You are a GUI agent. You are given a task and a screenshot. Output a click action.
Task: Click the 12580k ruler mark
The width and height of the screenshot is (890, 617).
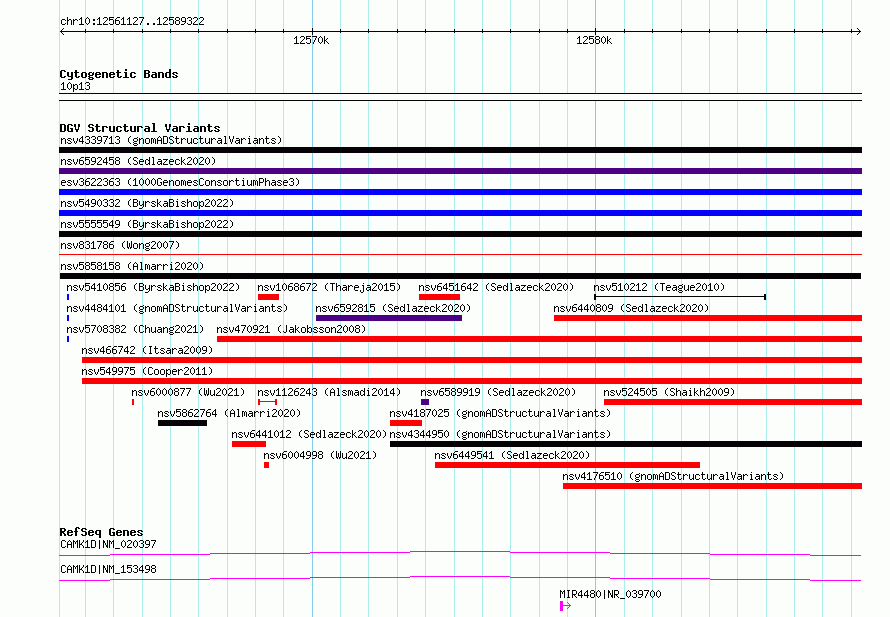[594, 41]
